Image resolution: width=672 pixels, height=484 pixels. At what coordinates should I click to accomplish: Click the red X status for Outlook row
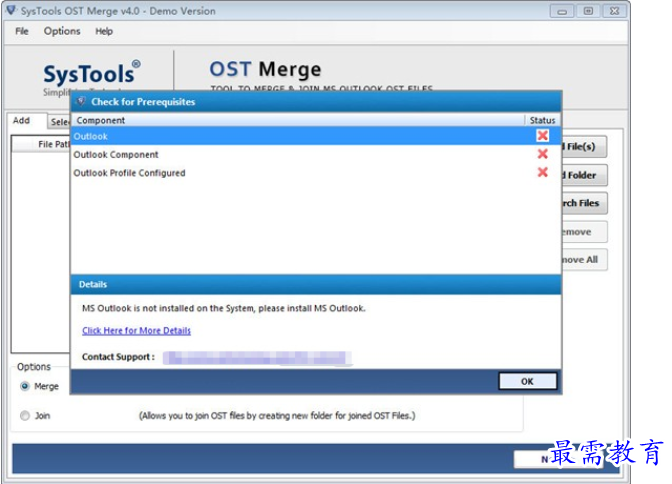(x=543, y=136)
